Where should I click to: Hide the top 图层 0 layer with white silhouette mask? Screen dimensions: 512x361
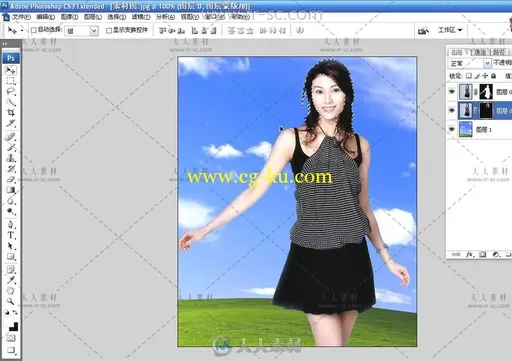[452, 91]
